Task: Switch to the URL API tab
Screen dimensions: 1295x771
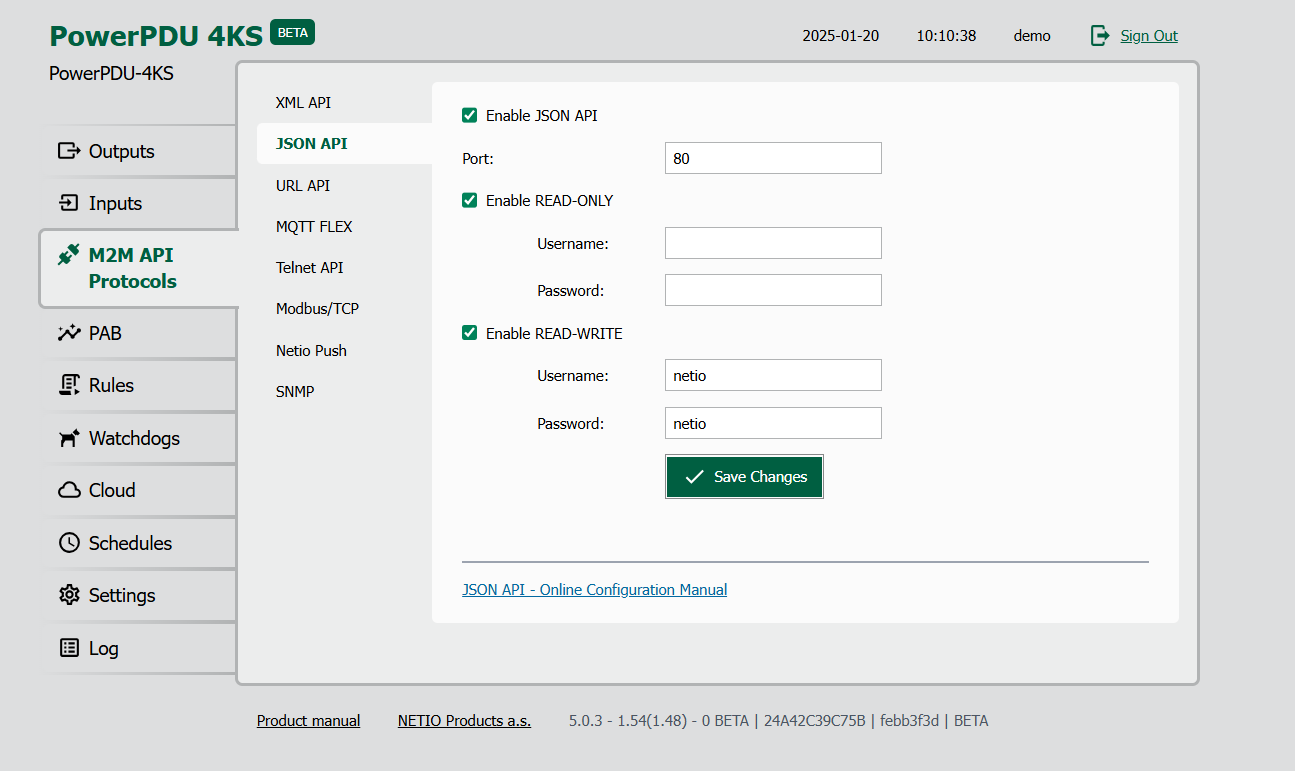Action: pos(303,185)
